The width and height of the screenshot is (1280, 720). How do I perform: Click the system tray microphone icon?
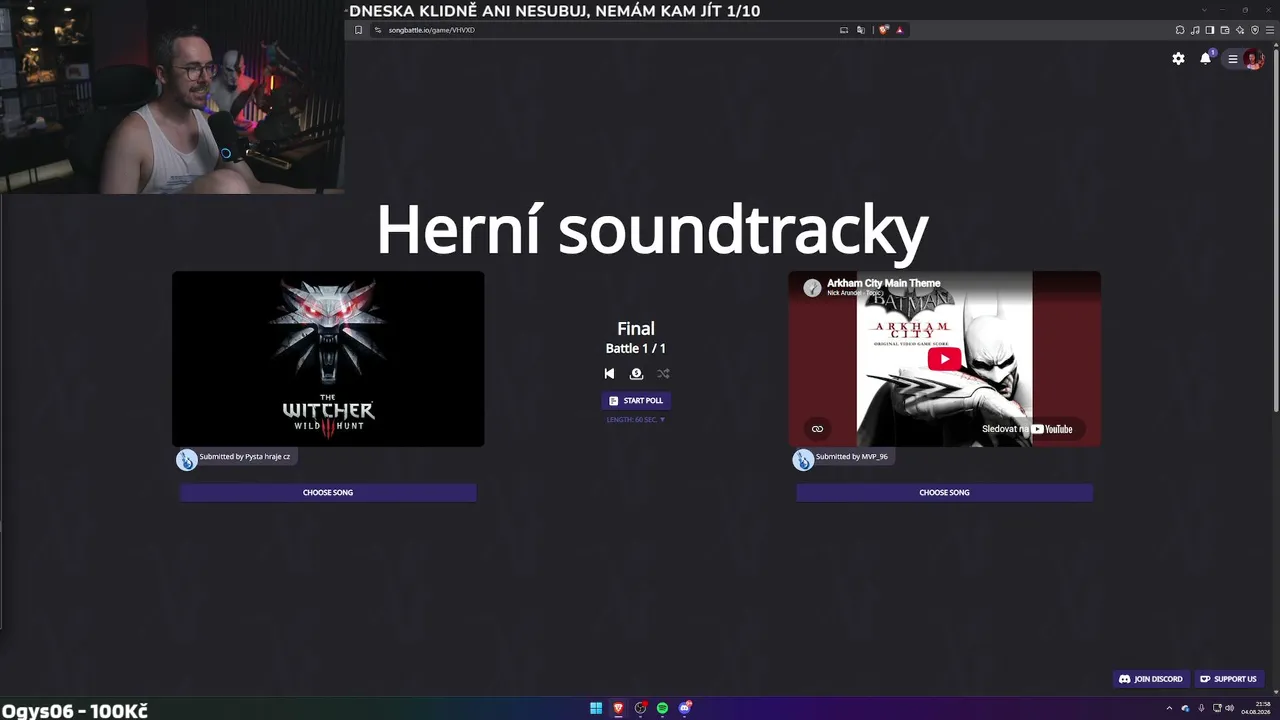[1201, 708]
